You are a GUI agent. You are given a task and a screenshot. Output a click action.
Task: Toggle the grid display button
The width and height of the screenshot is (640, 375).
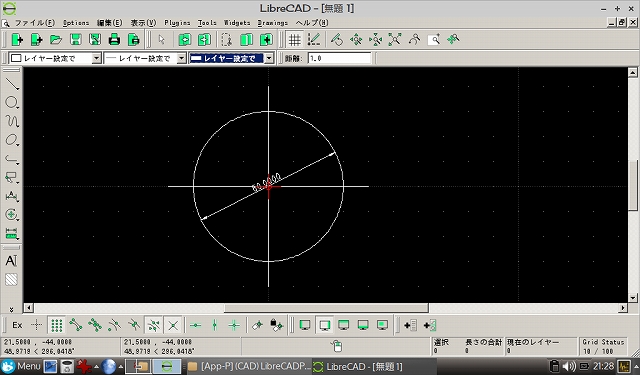point(294,40)
